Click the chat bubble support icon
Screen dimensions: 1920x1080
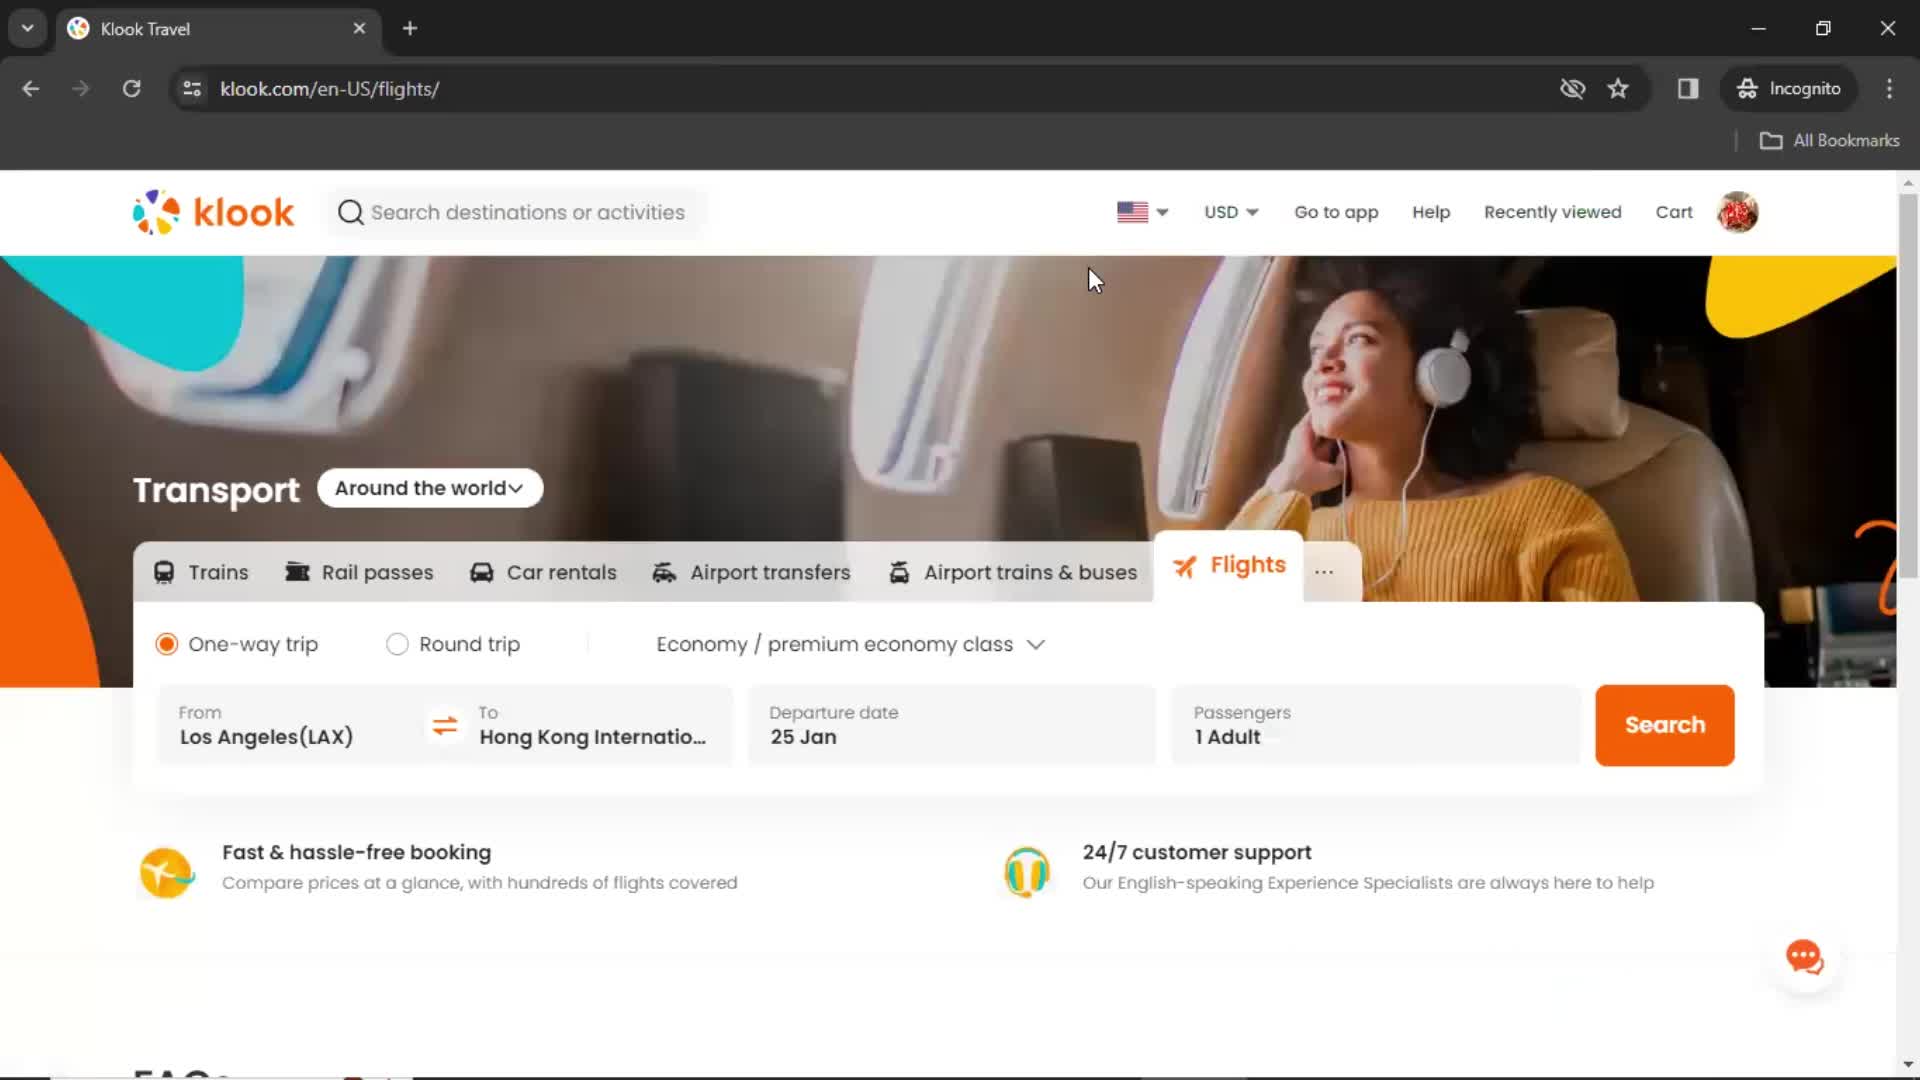1807,957
